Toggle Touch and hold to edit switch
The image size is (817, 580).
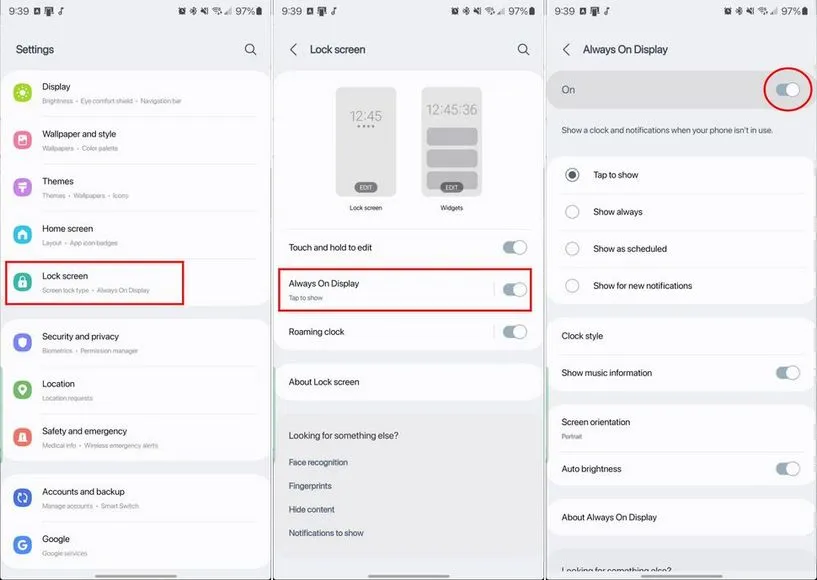tap(514, 247)
